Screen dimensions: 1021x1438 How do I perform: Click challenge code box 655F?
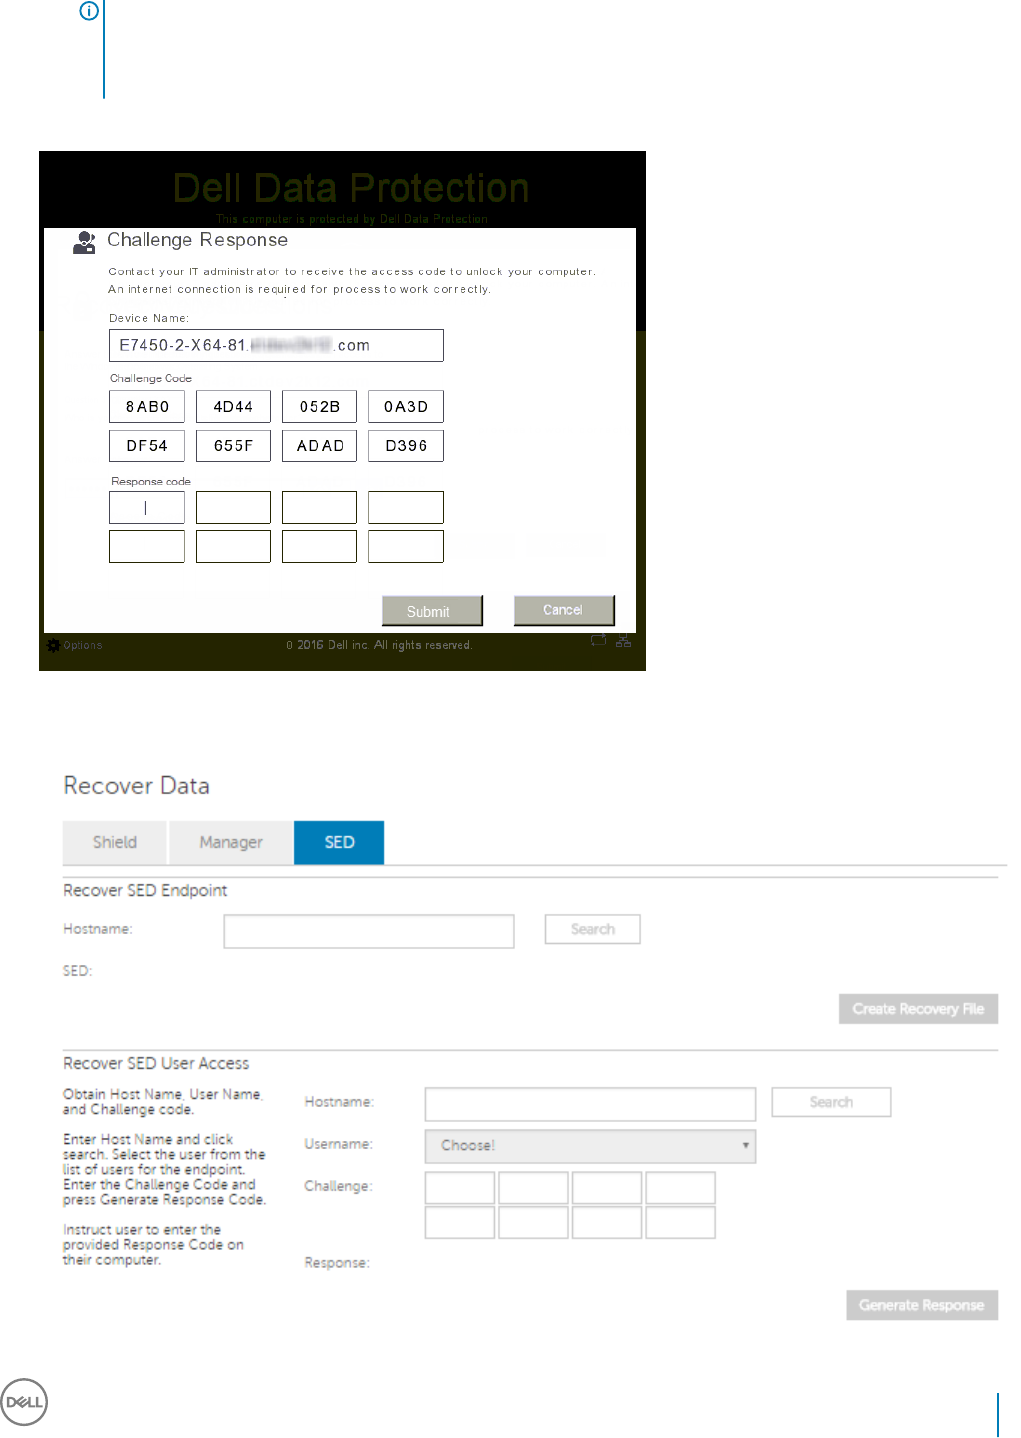233,446
